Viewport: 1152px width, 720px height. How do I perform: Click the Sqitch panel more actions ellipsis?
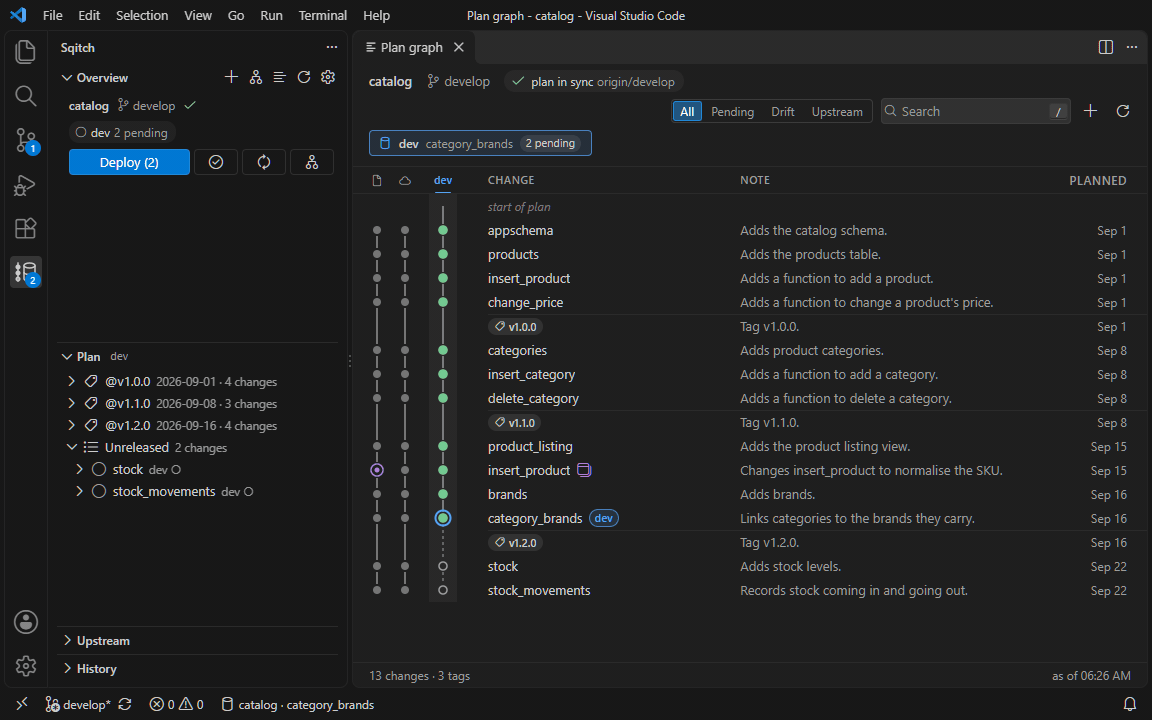coord(332,47)
